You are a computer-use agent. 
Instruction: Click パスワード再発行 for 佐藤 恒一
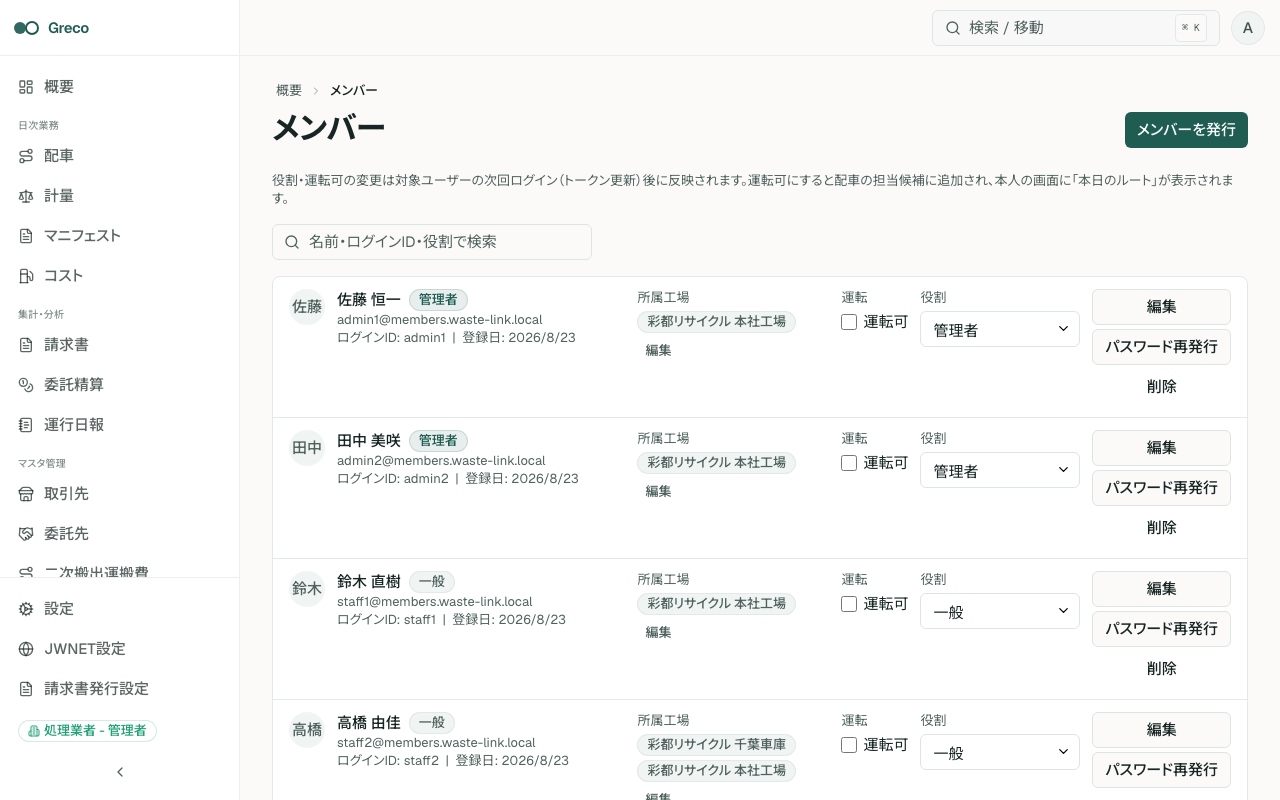pos(1161,347)
